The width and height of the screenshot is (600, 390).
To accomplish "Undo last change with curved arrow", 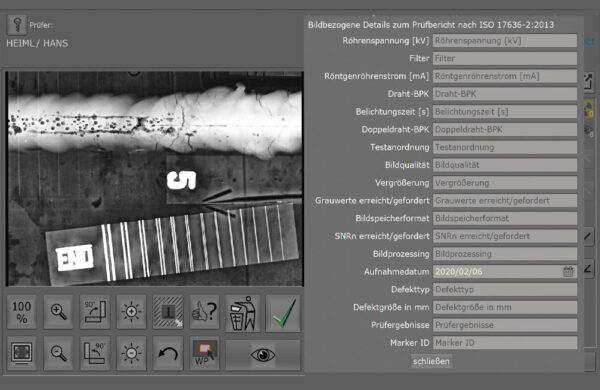I will (x=168, y=353).
